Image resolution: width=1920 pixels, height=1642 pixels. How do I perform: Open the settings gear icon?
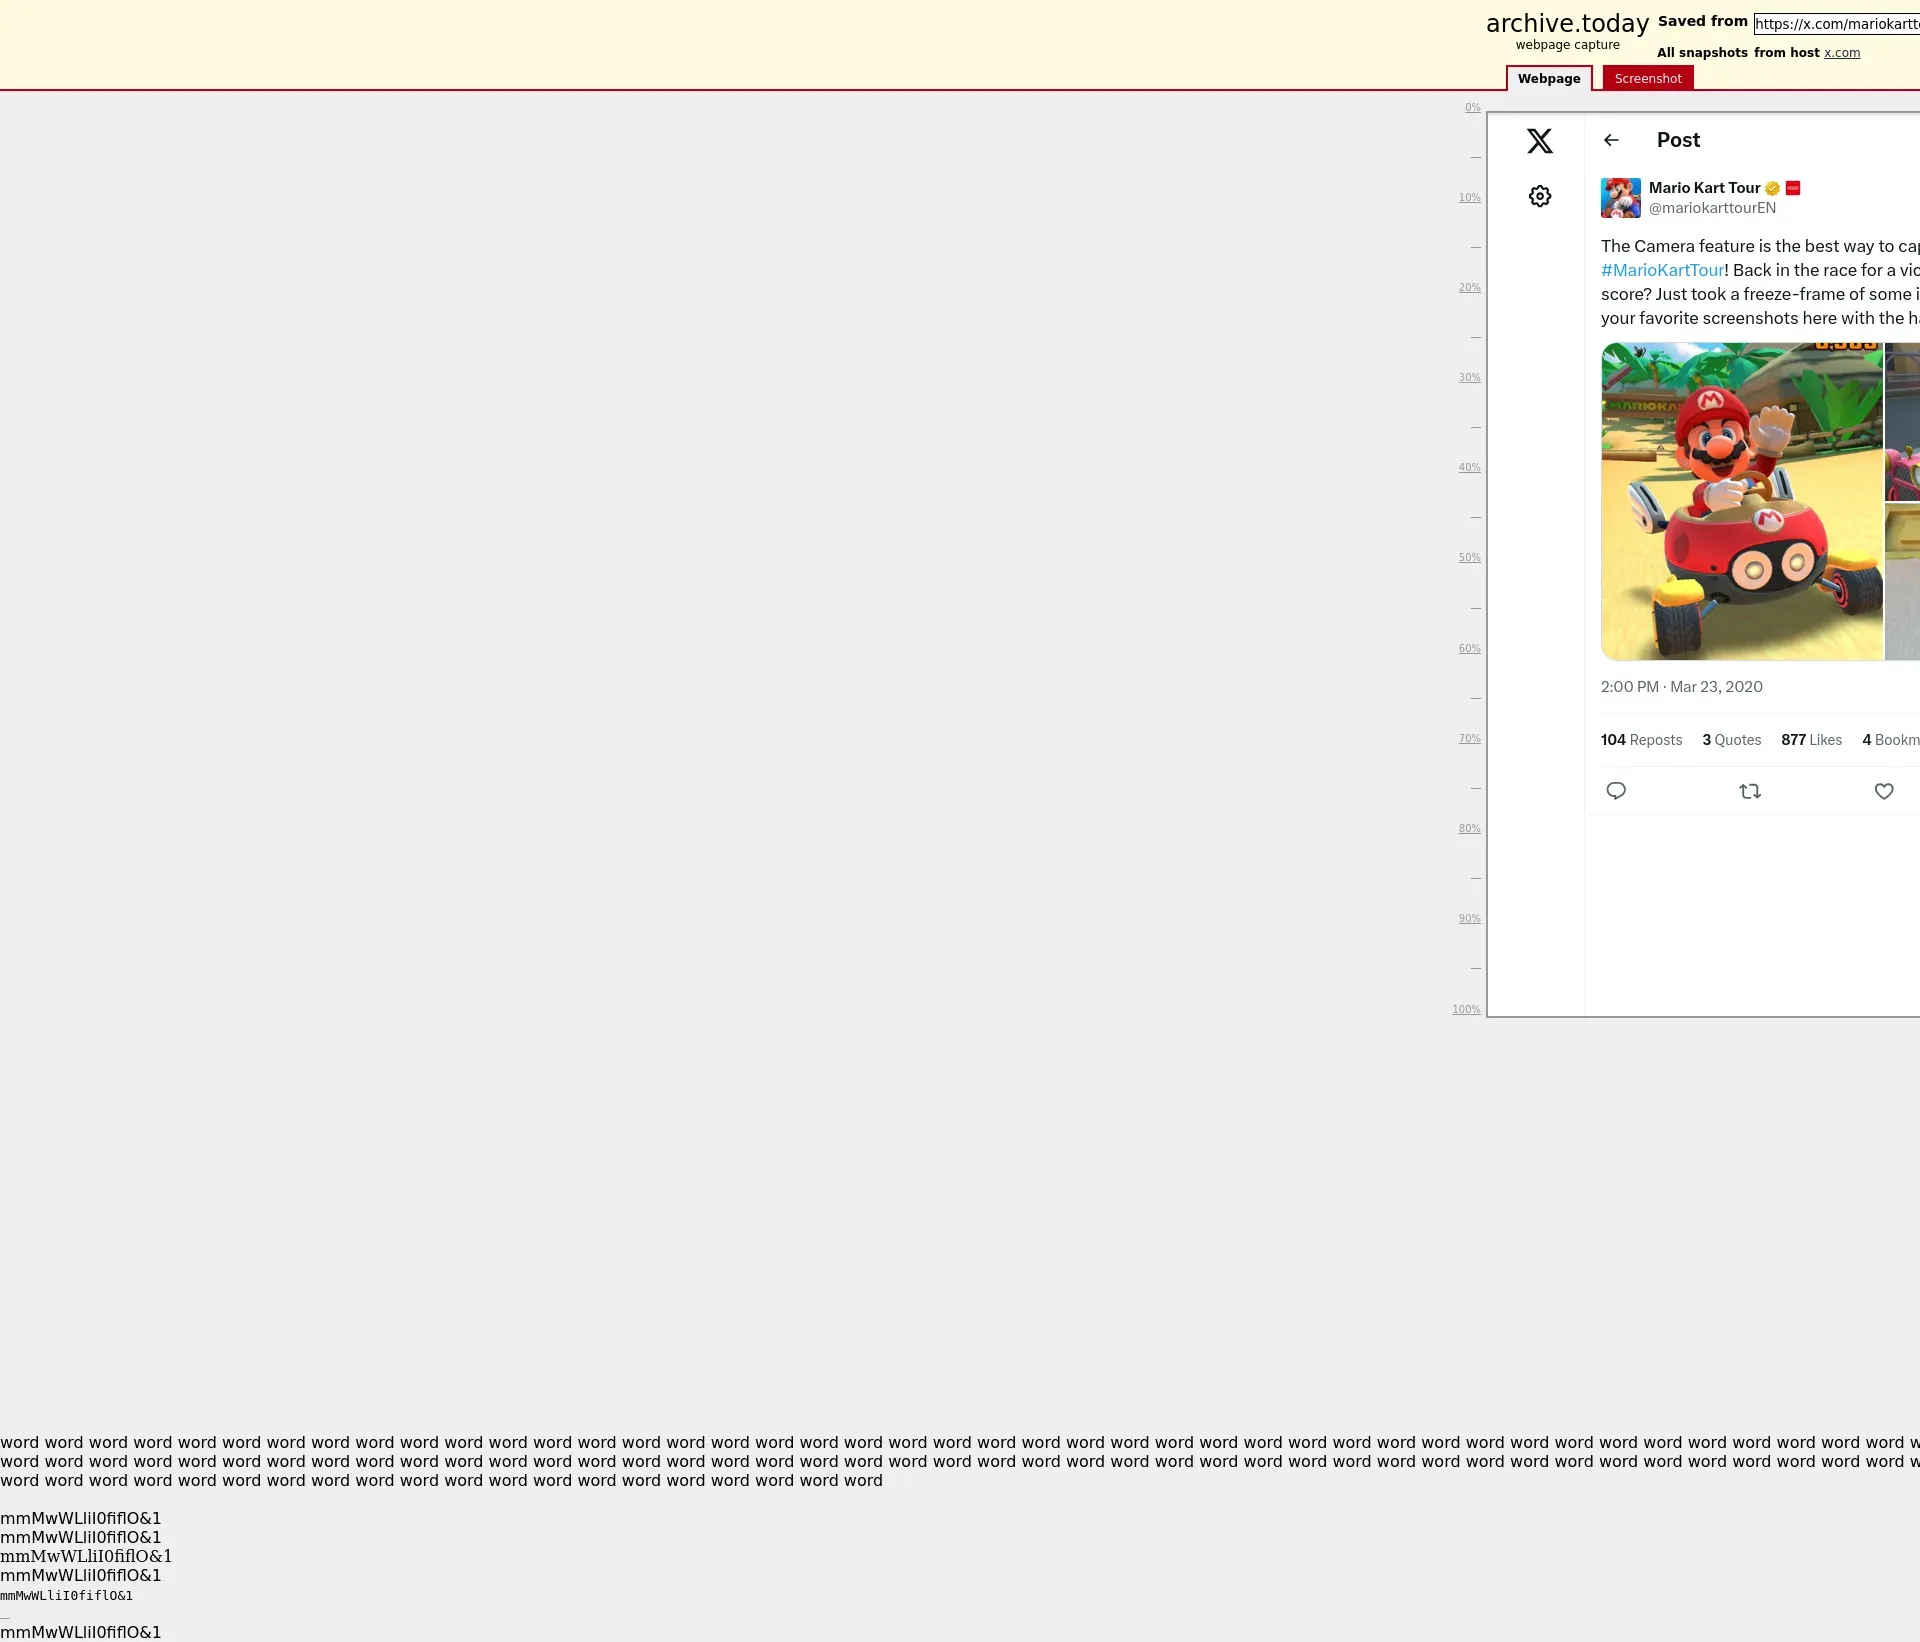tap(1540, 196)
